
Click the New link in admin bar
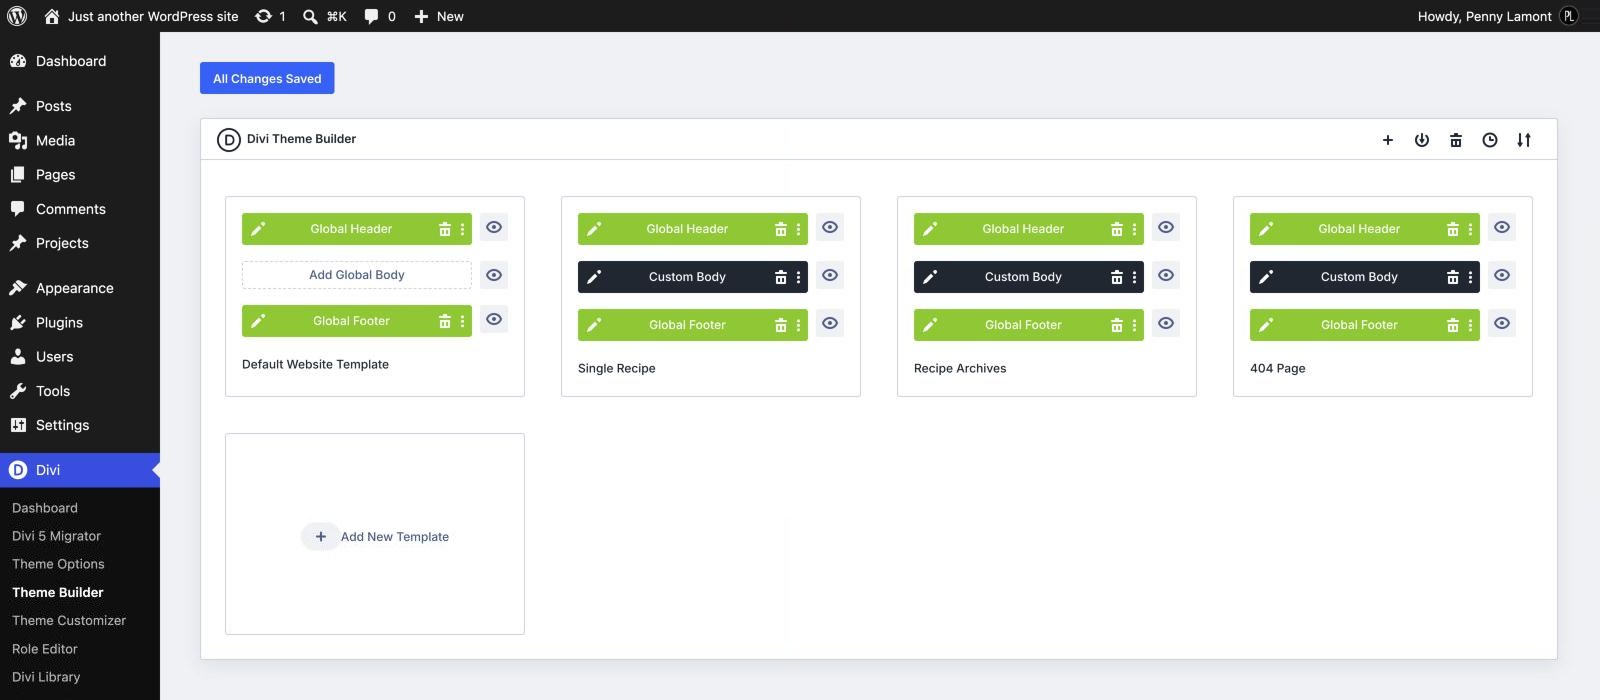[x=439, y=16]
